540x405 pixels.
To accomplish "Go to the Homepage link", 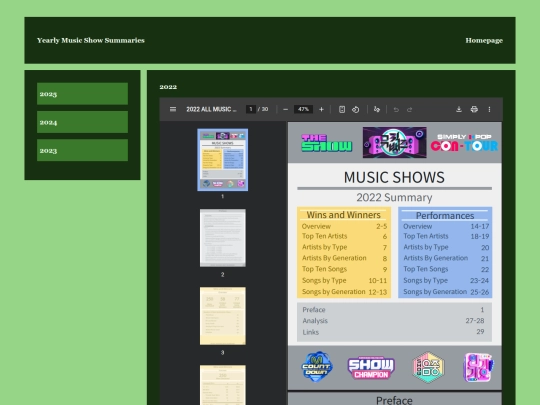I will pos(484,40).
